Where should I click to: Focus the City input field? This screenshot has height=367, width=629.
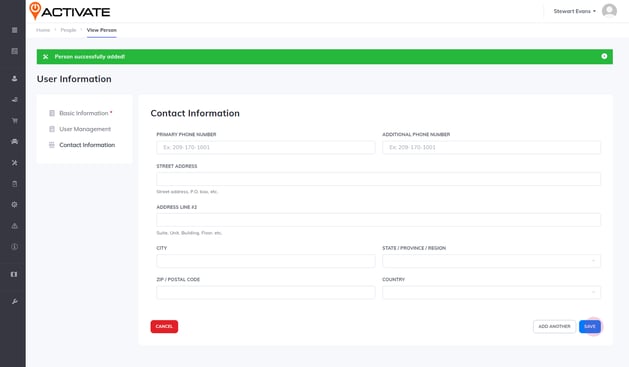point(266,261)
